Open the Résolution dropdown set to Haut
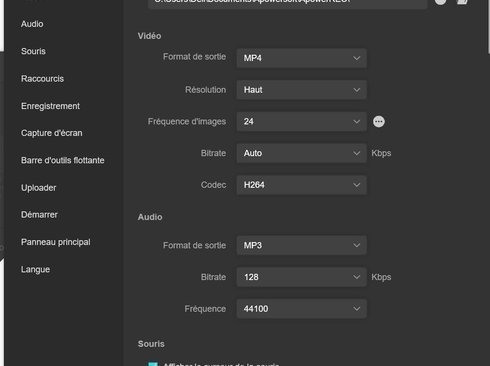This screenshot has width=490, height=366. (x=302, y=90)
